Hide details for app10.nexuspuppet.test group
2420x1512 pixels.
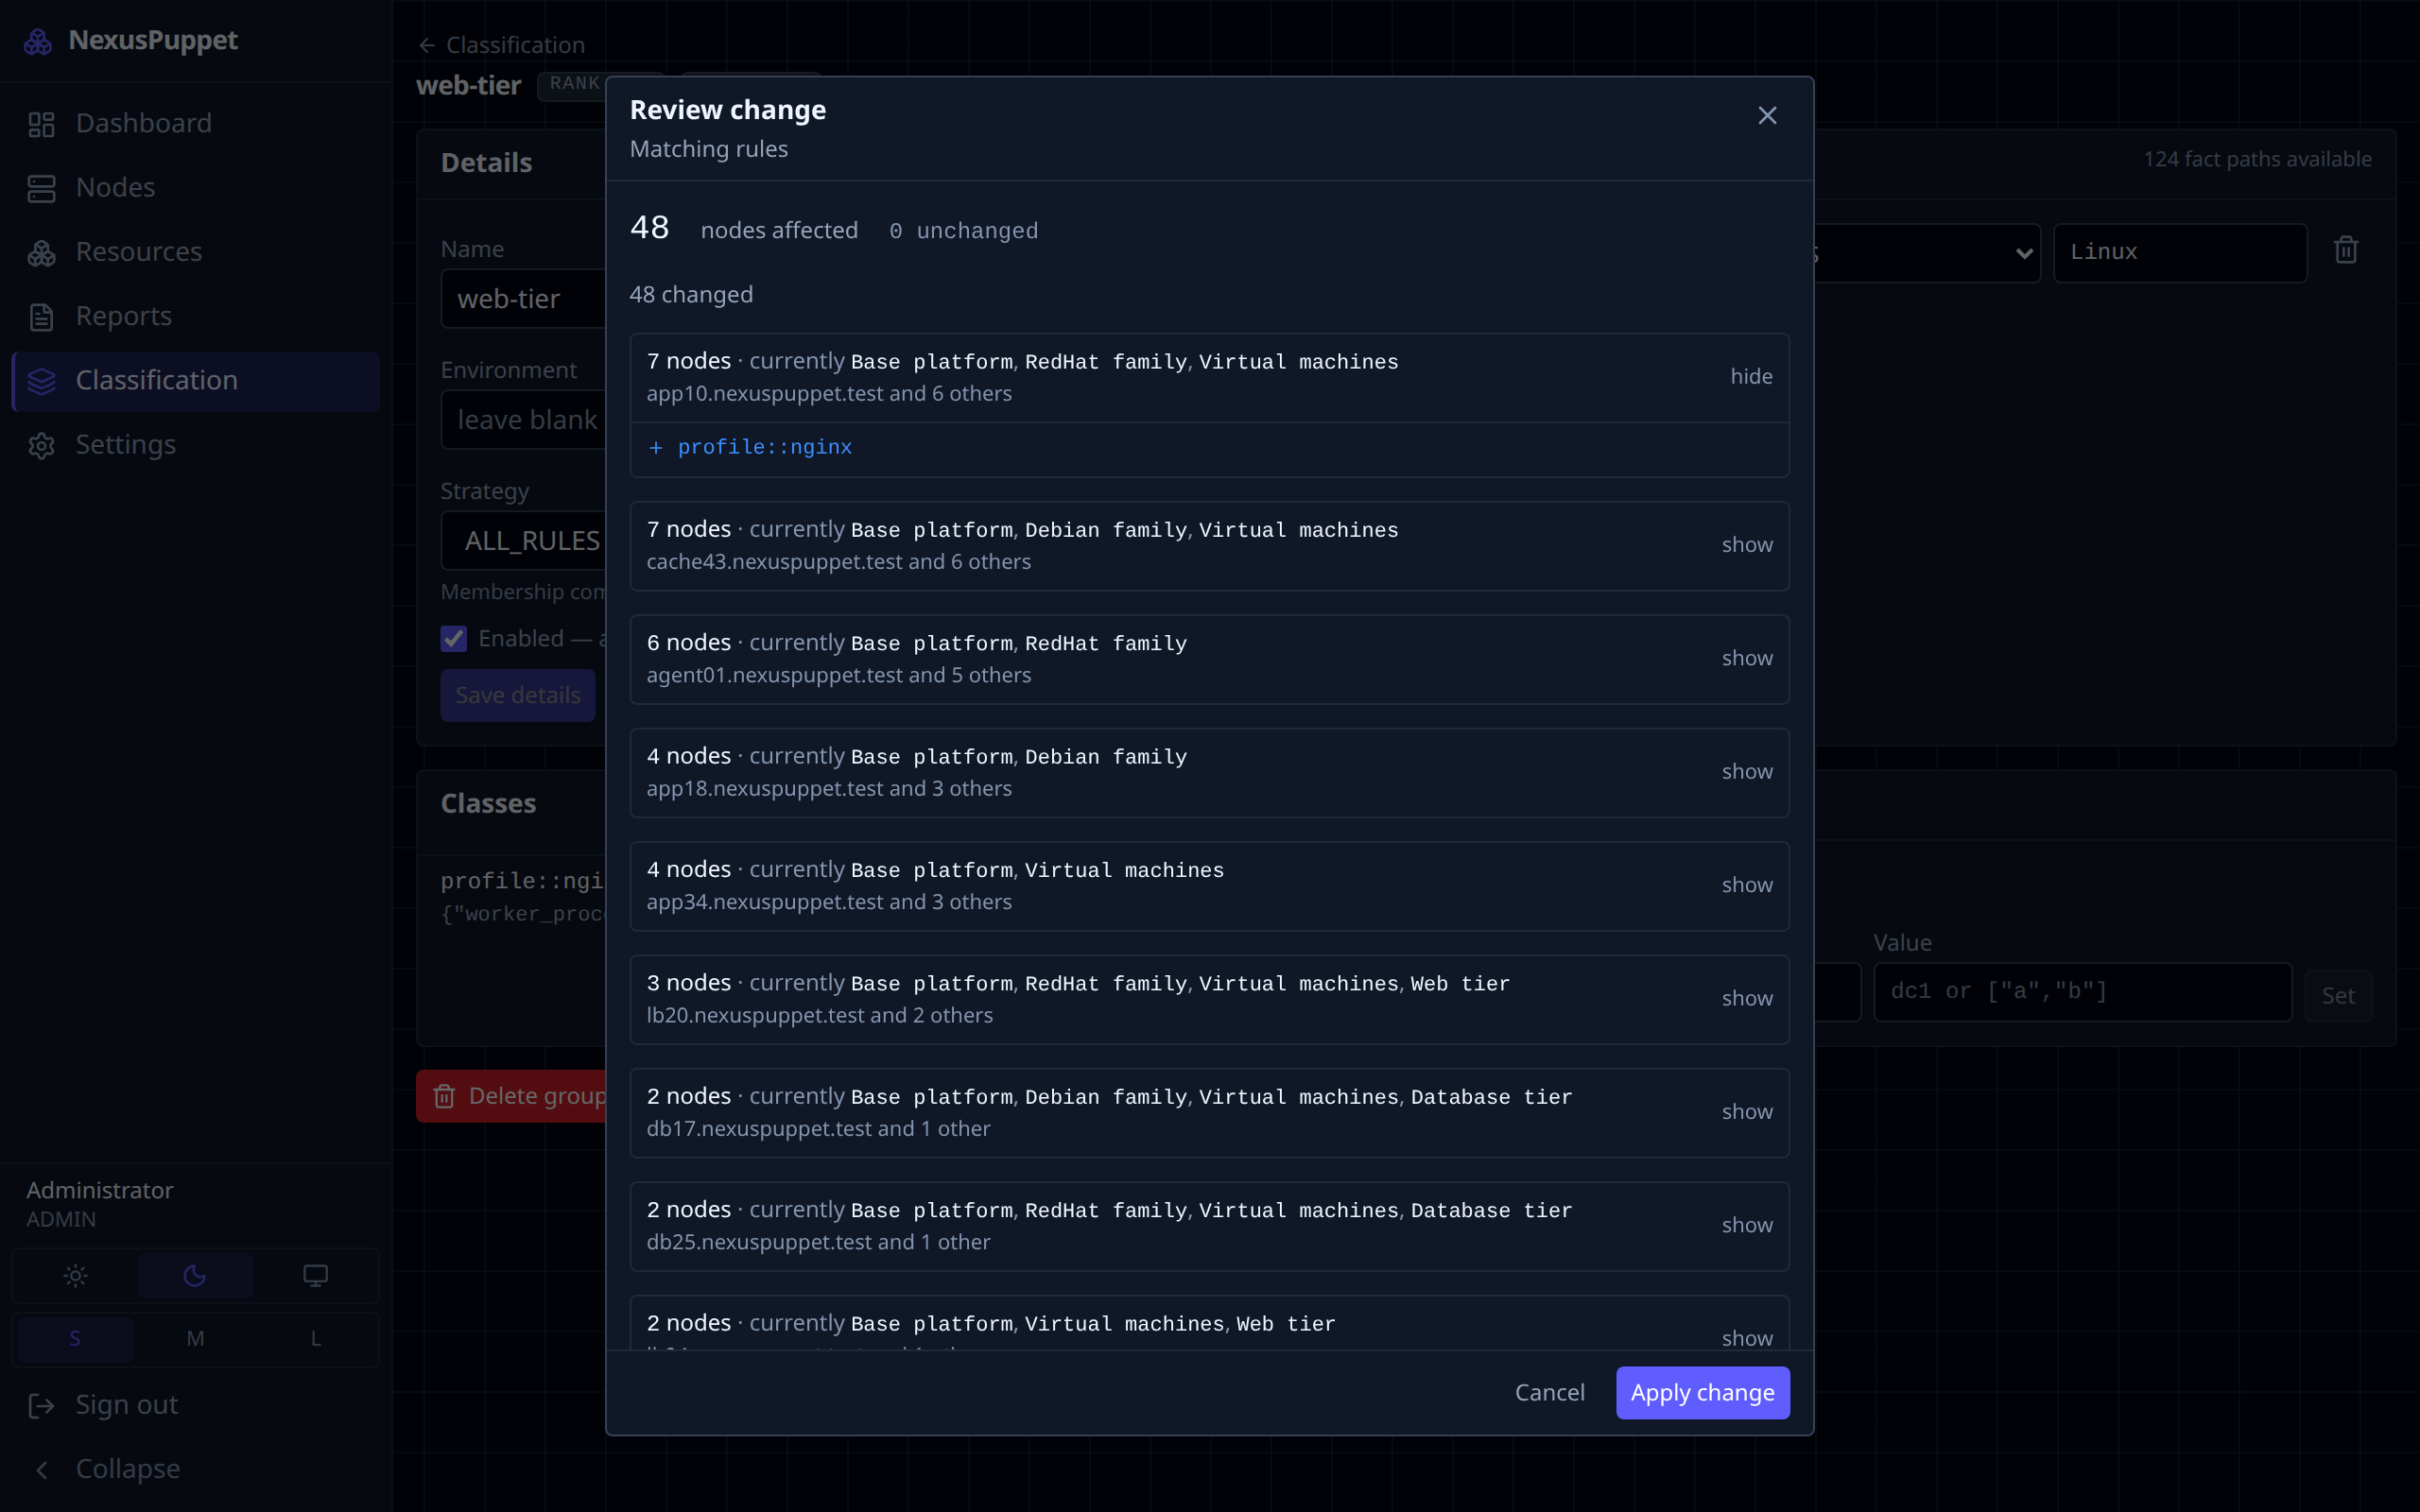click(x=1751, y=376)
